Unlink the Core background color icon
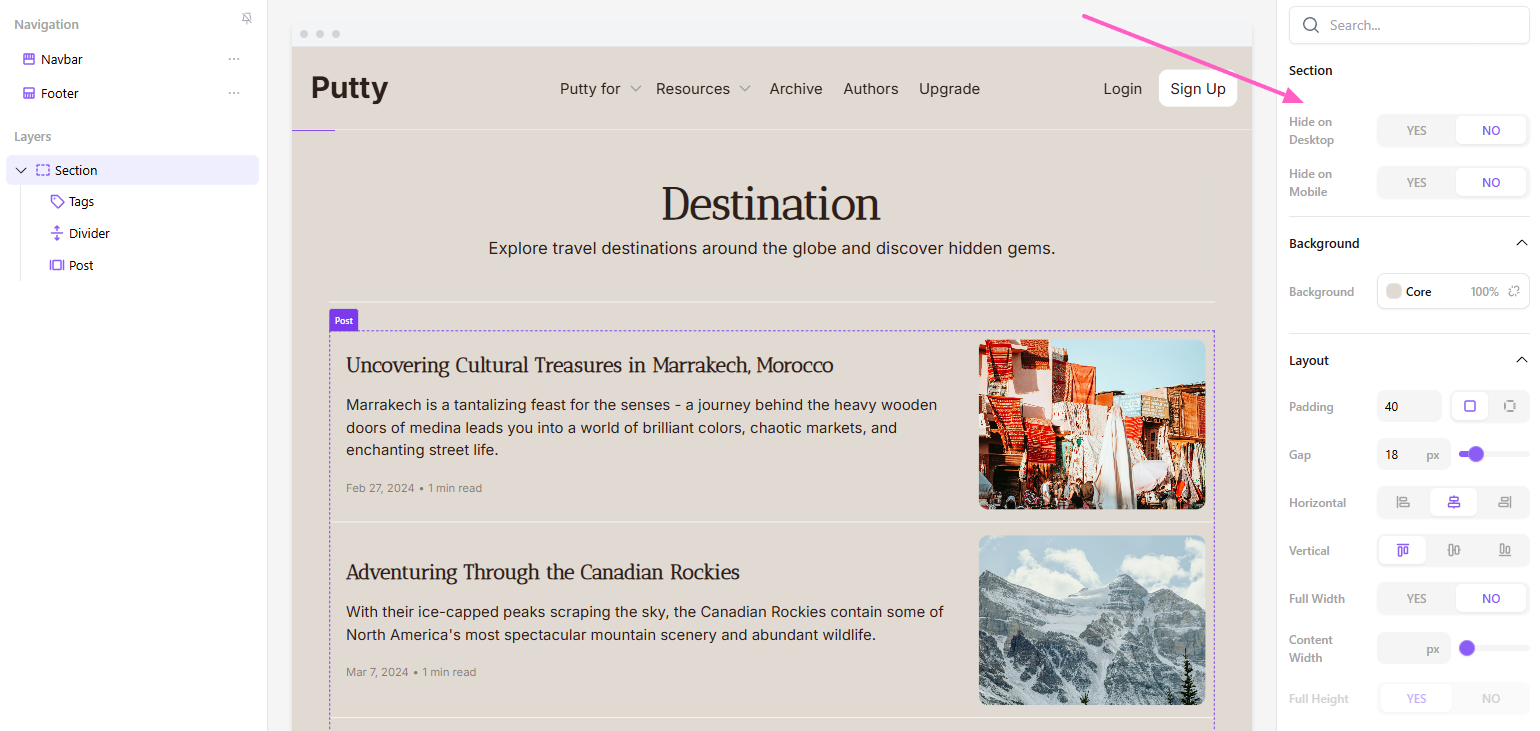This screenshot has width=1540, height=731. [1514, 292]
